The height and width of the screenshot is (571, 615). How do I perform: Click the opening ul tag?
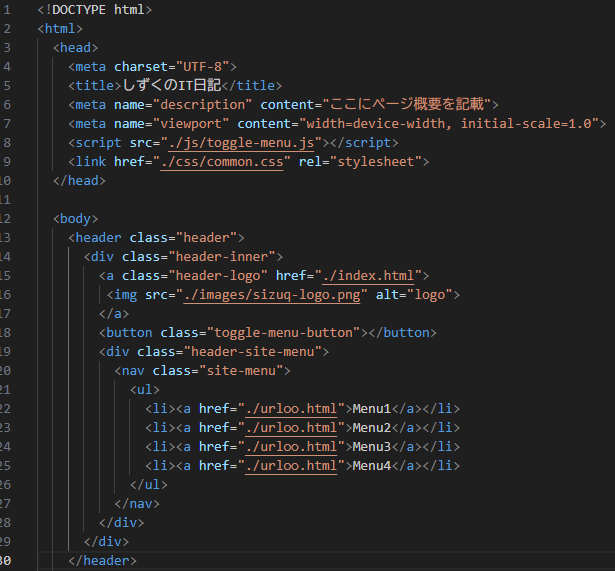pos(145,390)
